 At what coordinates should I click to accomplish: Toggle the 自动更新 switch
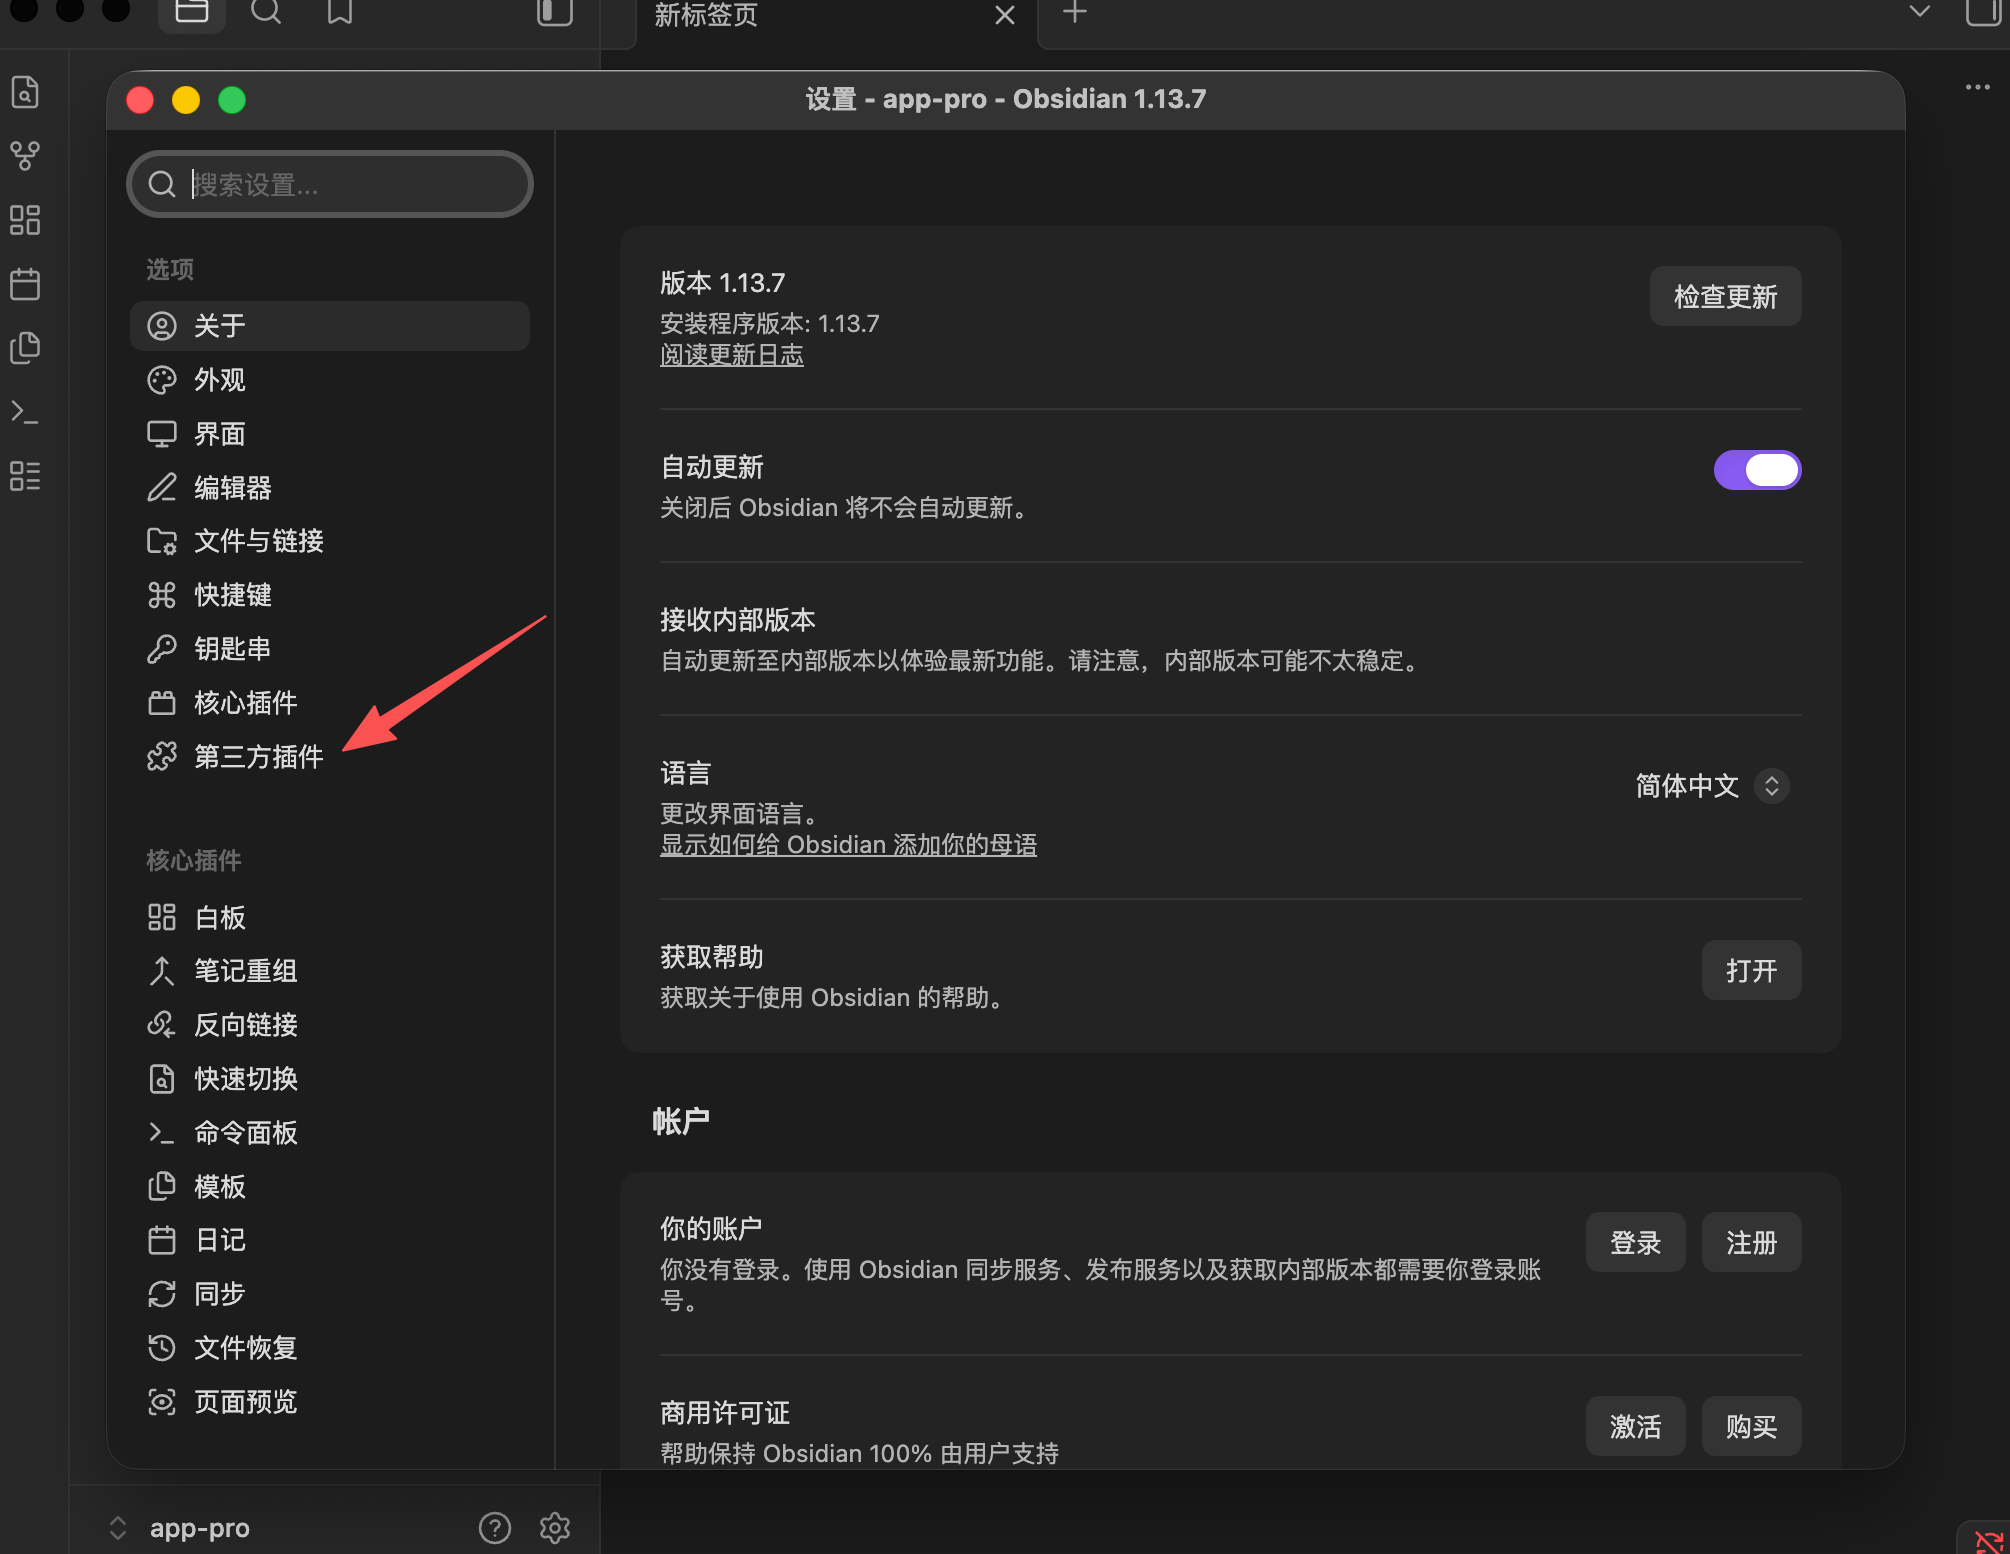point(1757,470)
